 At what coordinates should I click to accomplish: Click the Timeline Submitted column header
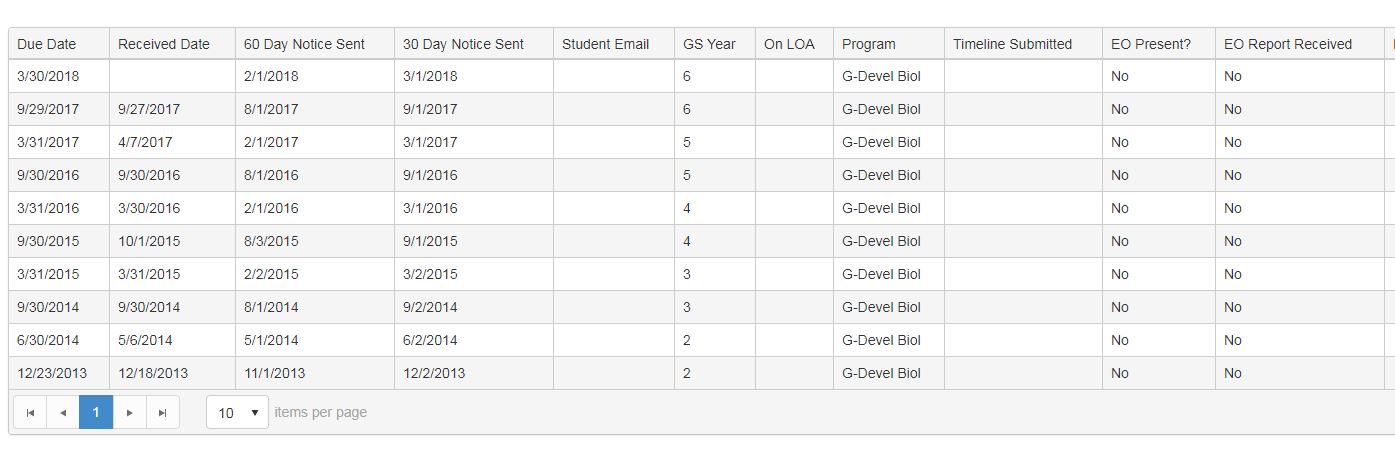[1012, 44]
